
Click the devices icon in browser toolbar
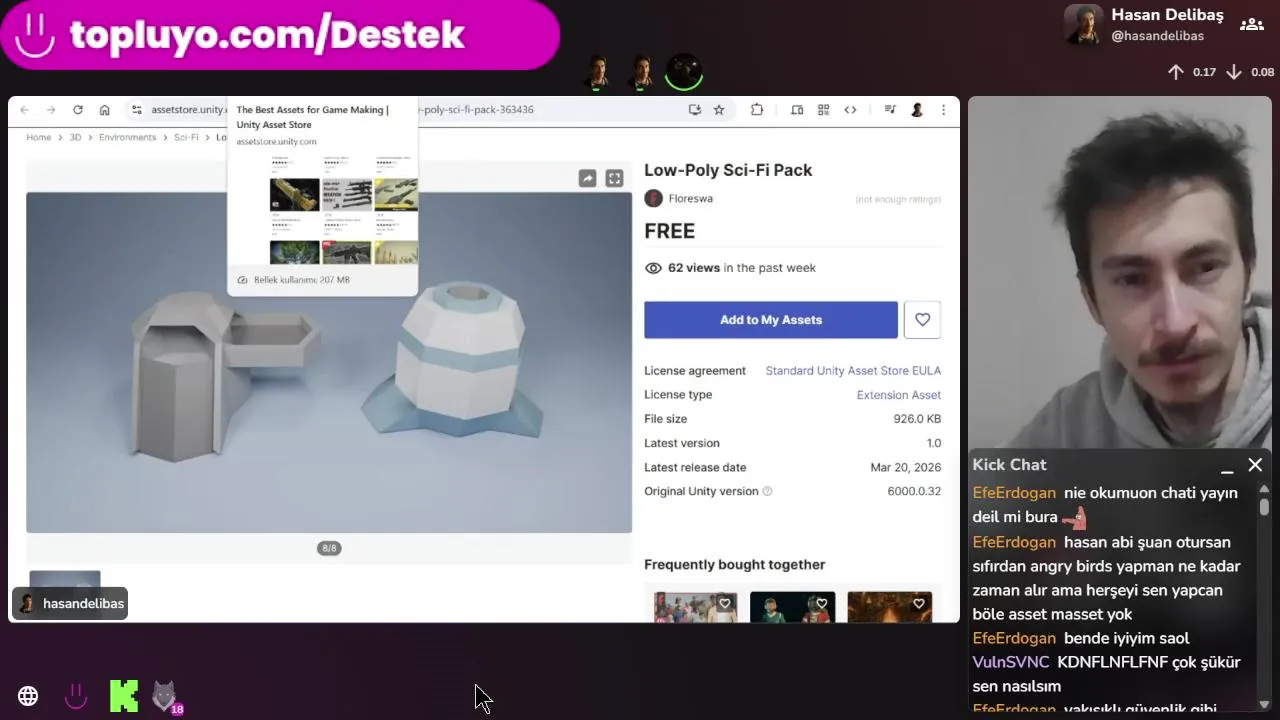click(797, 110)
